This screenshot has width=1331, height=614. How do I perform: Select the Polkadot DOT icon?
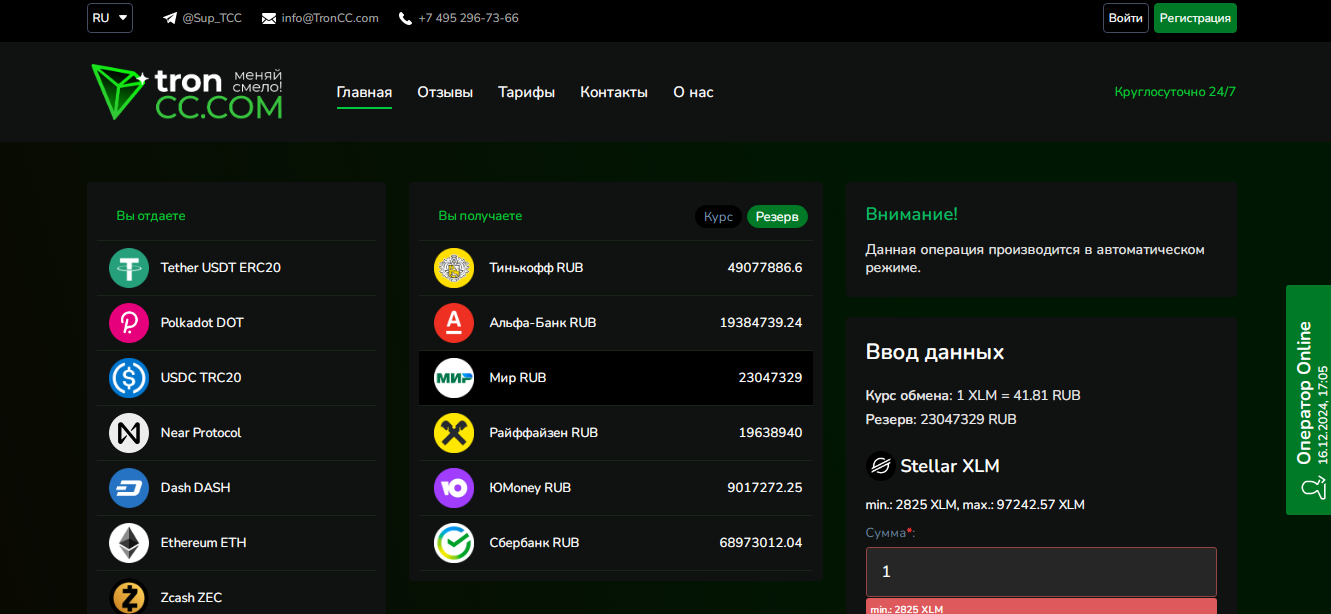coord(129,323)
